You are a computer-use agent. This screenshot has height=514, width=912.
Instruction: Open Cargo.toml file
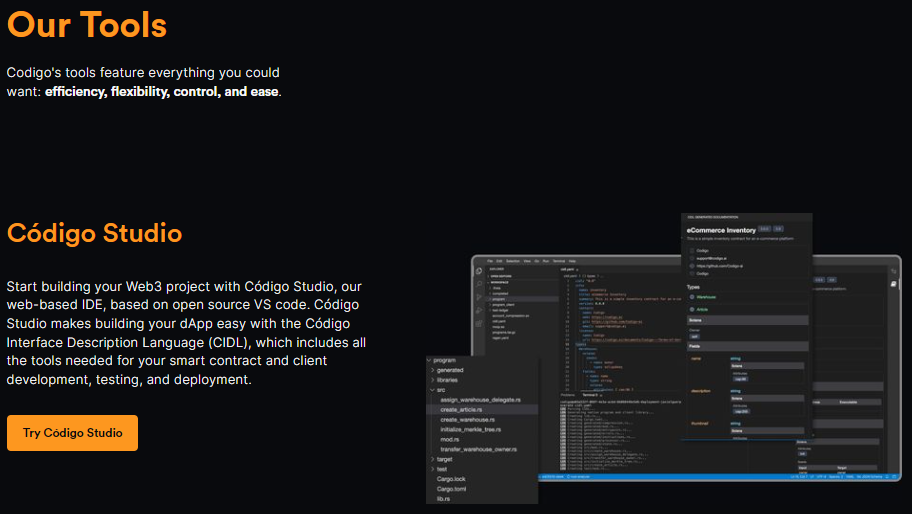coord(451,489)
